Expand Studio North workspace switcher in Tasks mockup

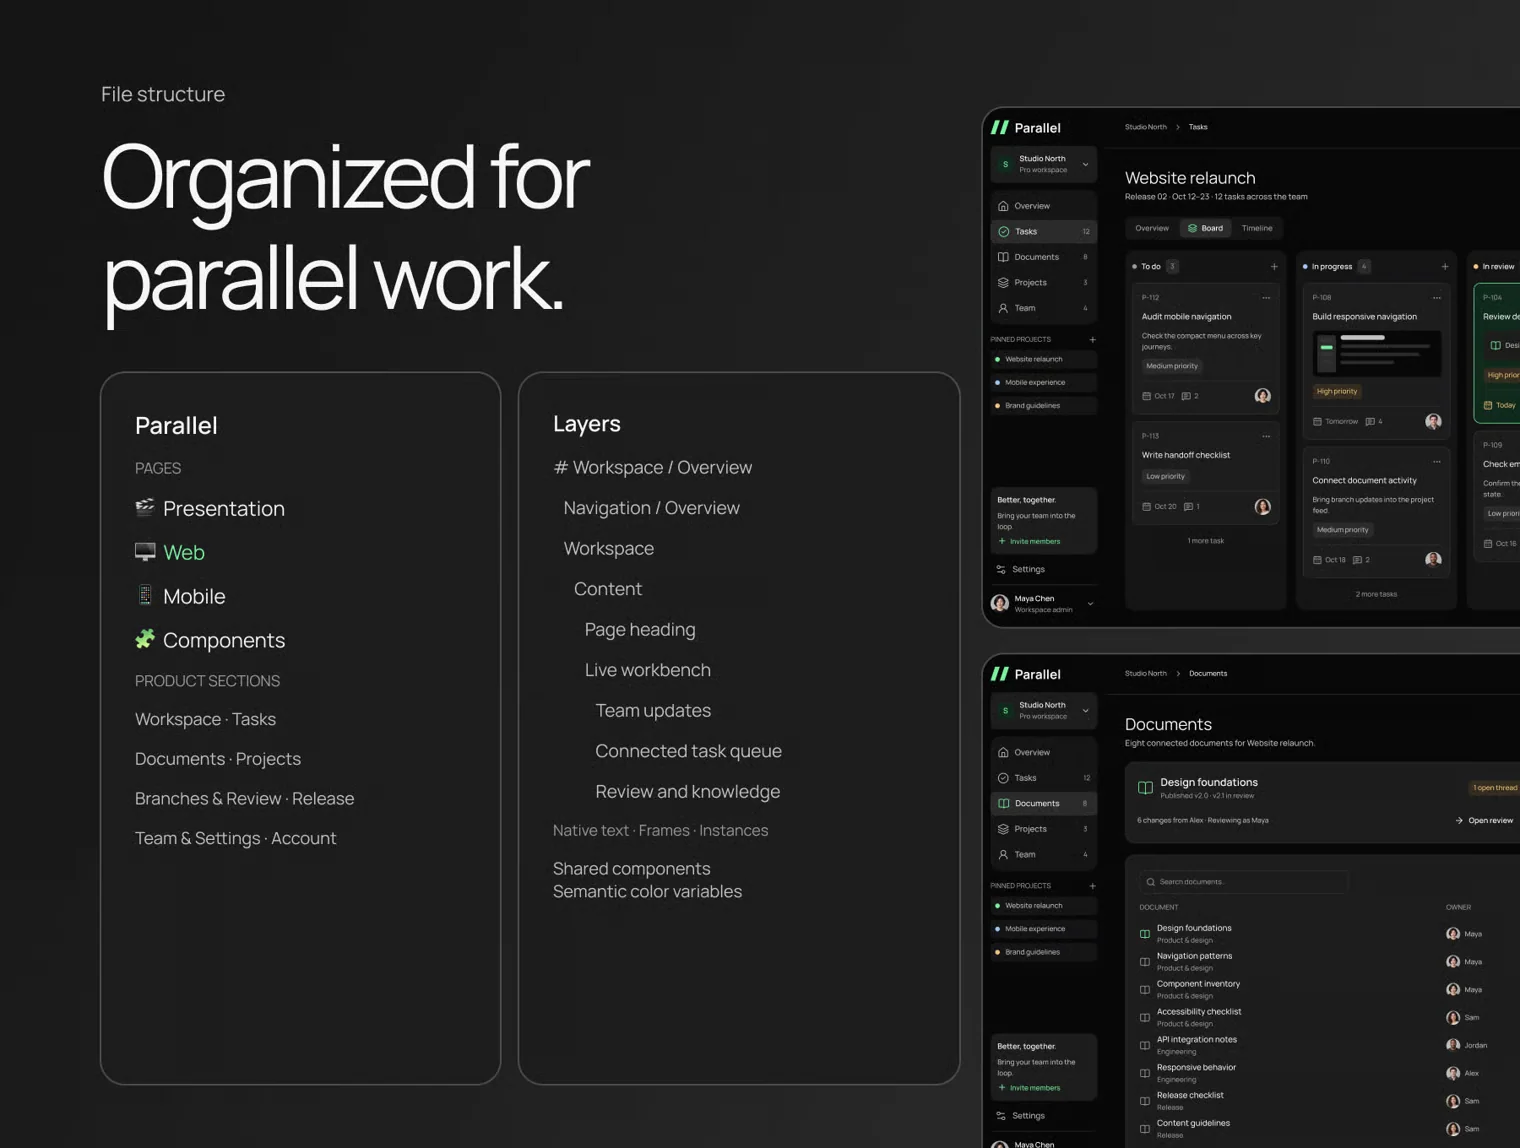[x=1086, y=165]
